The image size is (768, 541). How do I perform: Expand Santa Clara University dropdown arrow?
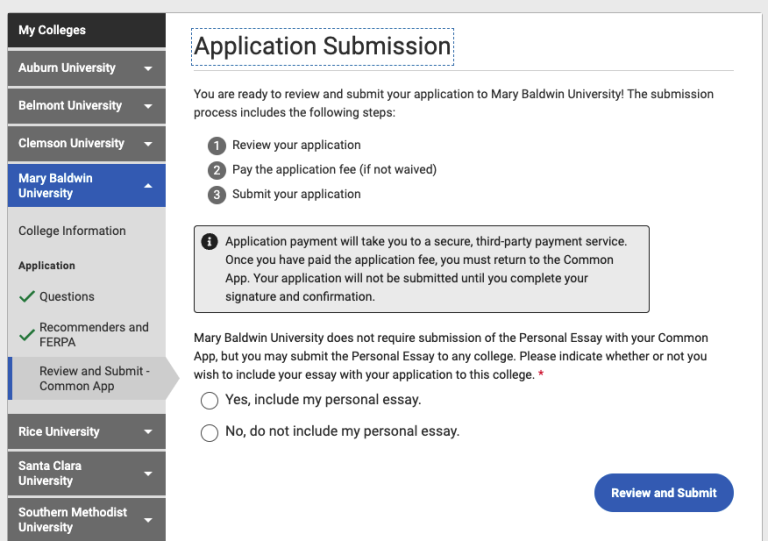point(148,474)
